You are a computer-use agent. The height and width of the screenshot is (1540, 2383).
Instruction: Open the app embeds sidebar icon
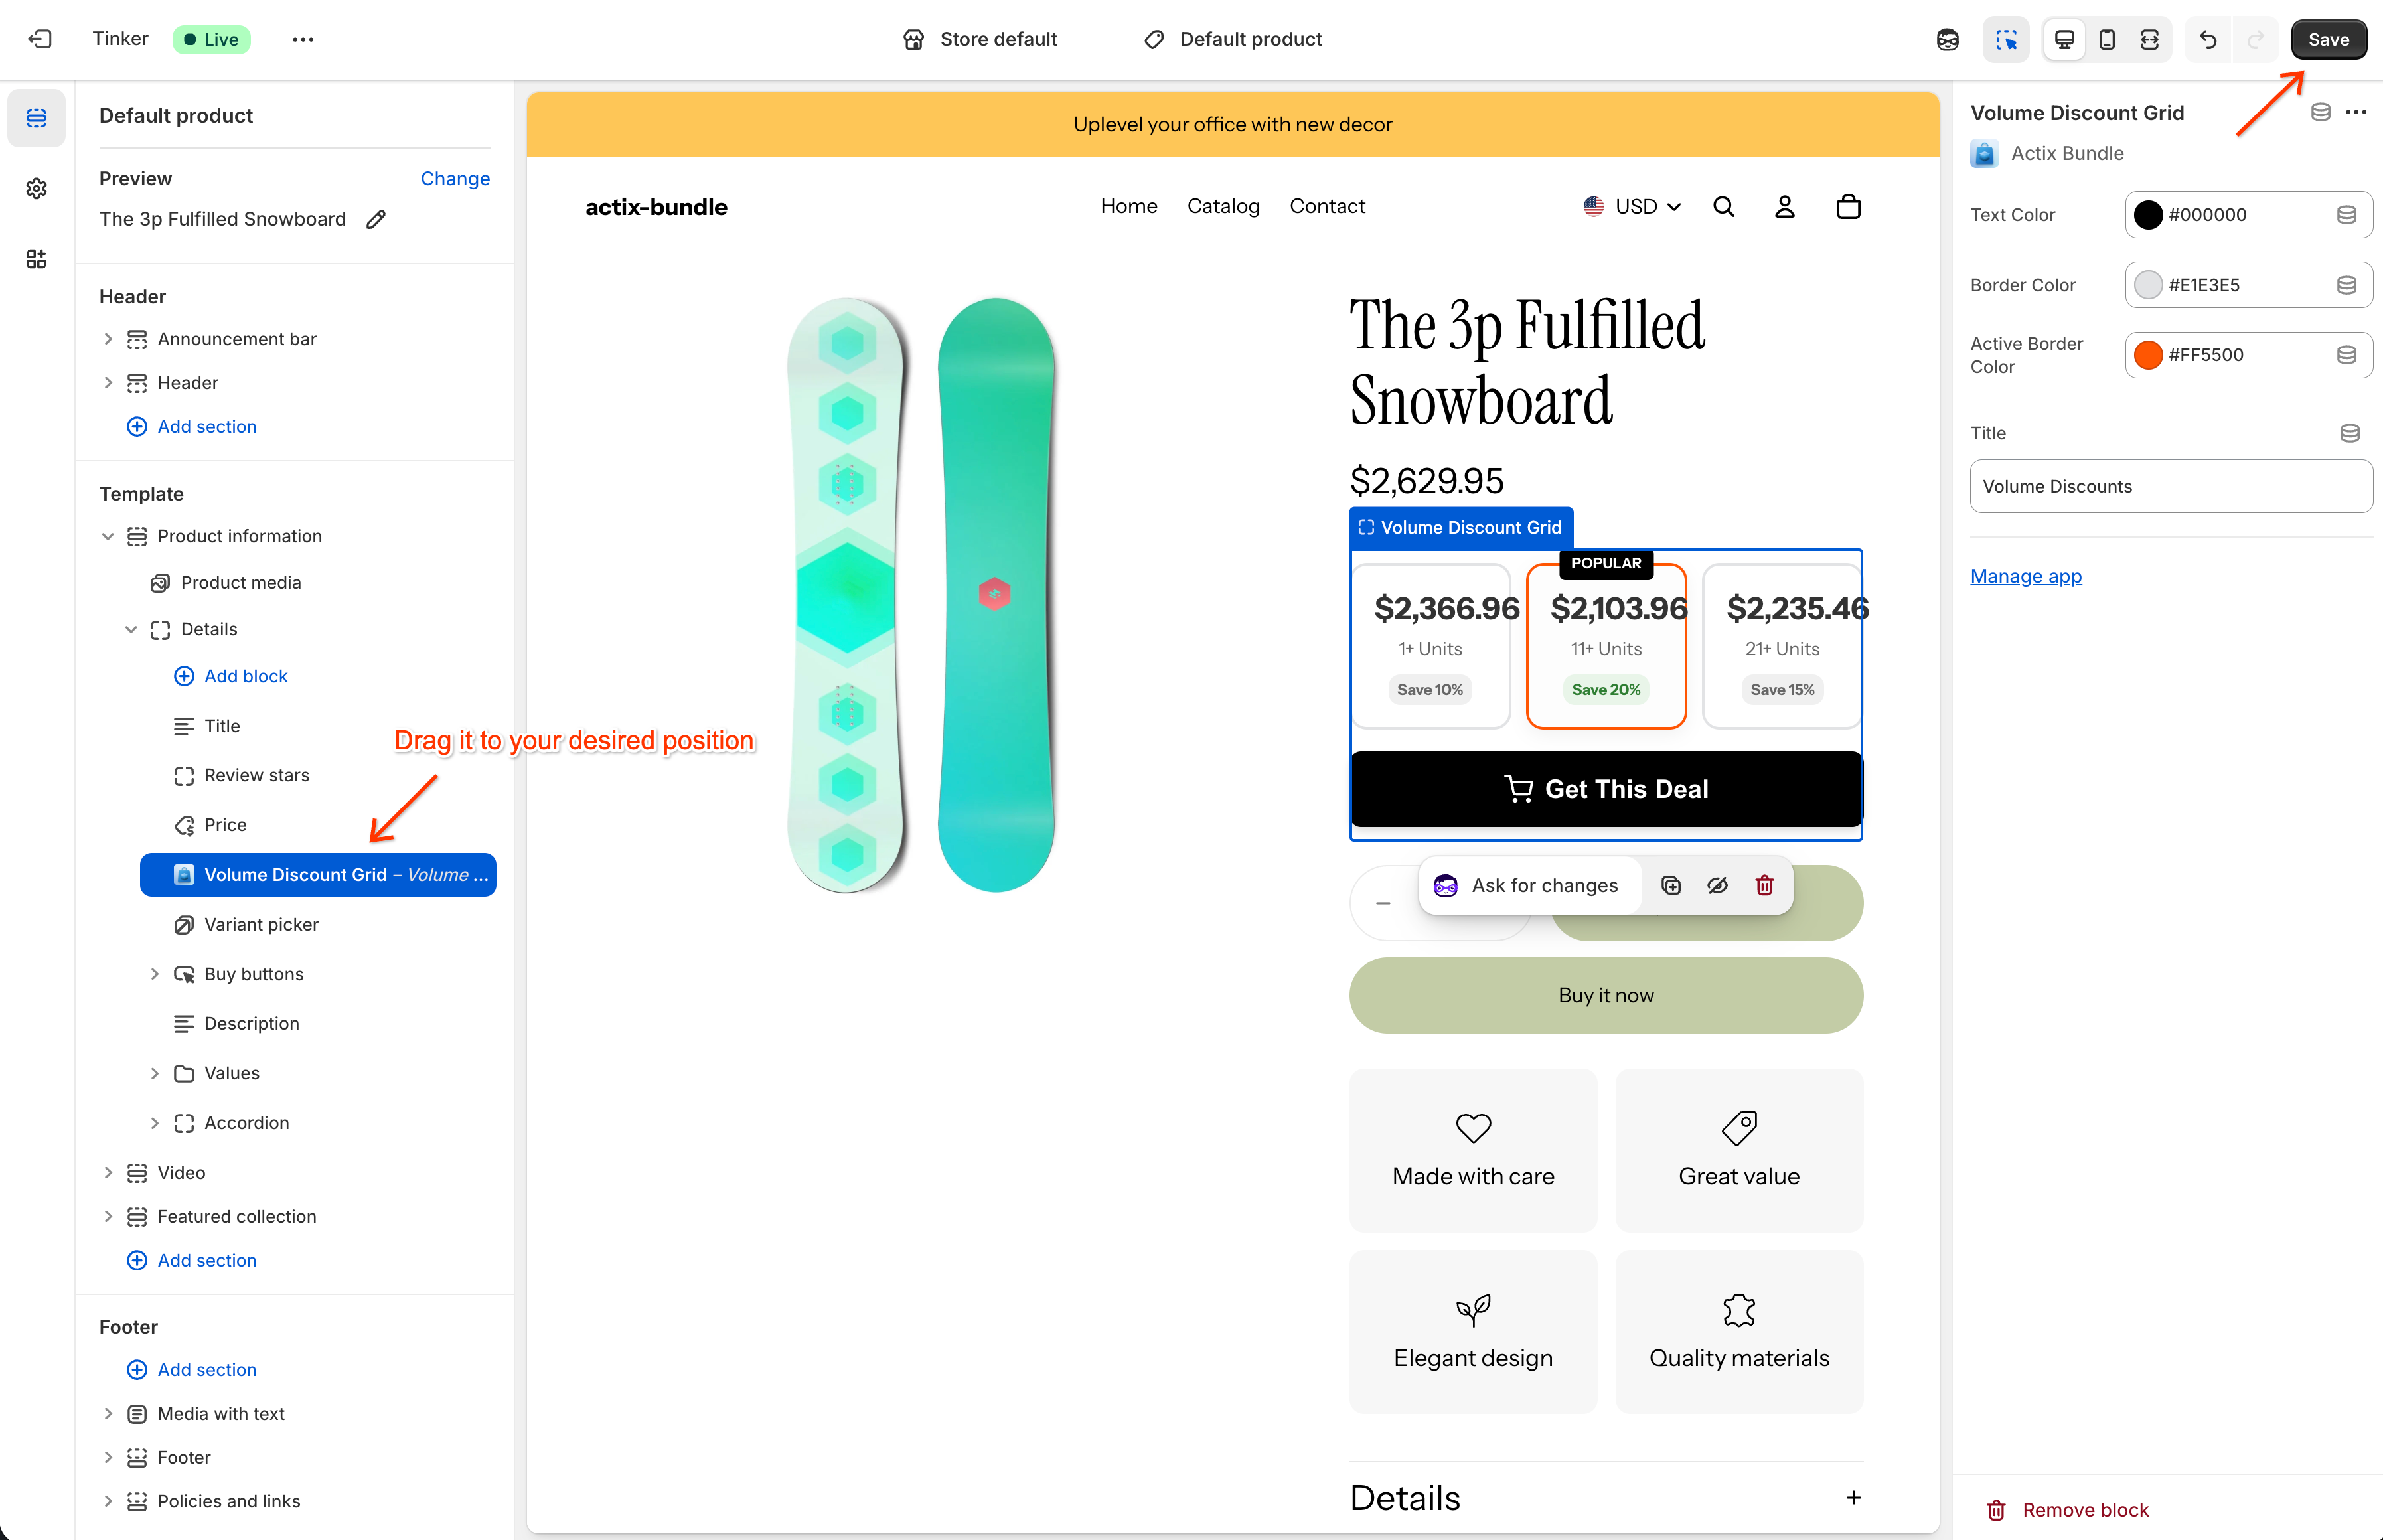pos(37,259)
